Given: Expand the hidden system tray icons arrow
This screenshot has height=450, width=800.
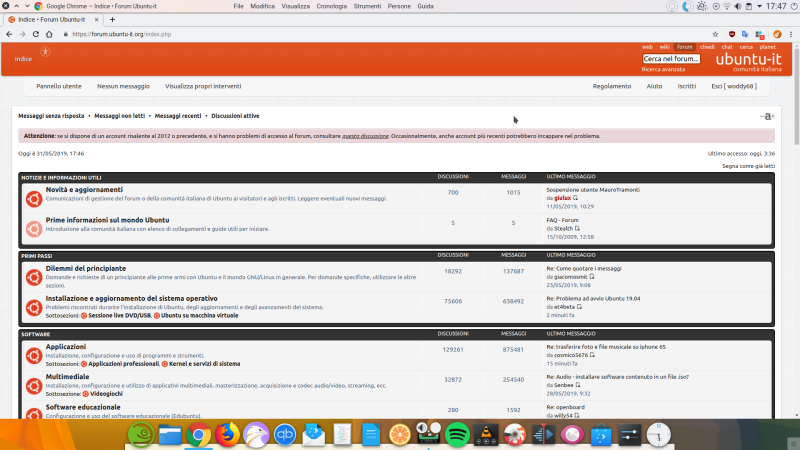Looking at the screenshot, I should pyautogui.click(x=759, y=6).
